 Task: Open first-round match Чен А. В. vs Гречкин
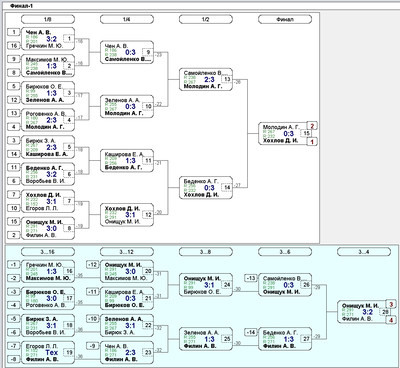point(48,39)
